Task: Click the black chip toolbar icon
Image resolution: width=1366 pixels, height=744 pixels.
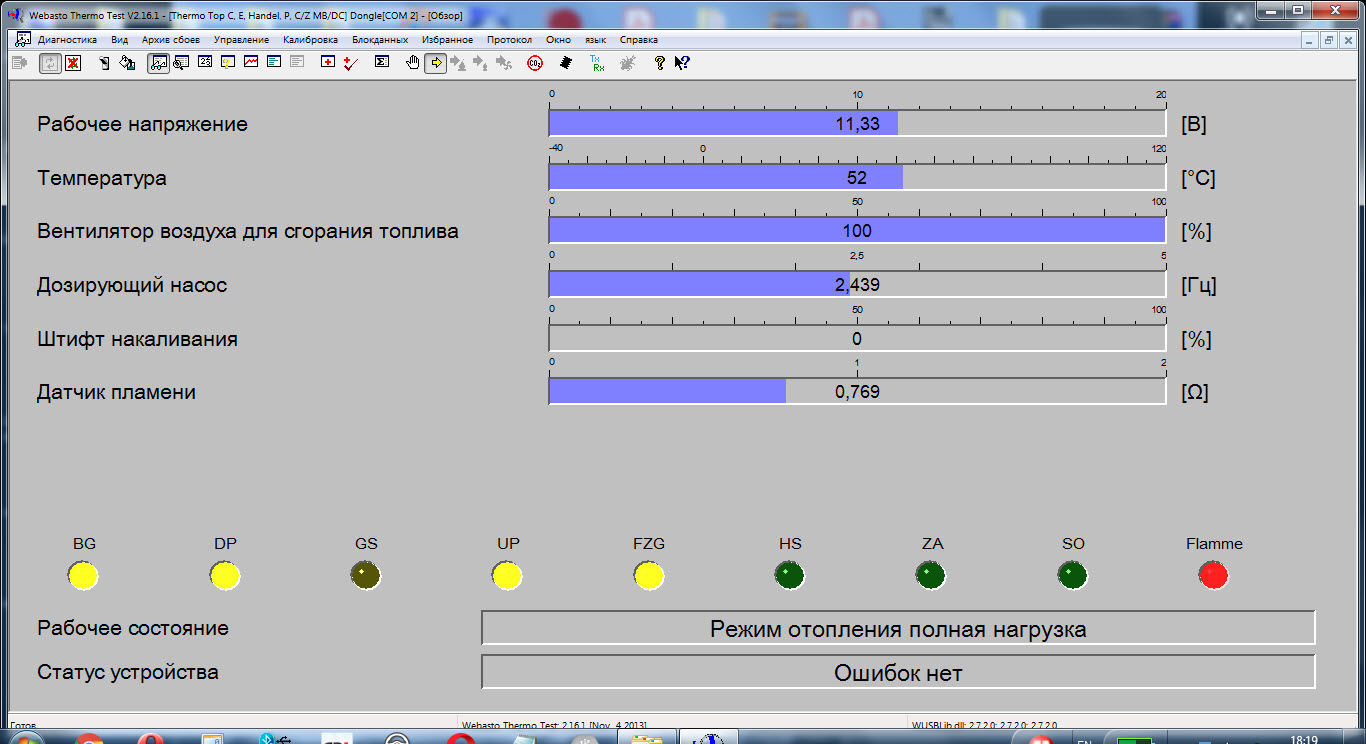Action: coord(565,63)
